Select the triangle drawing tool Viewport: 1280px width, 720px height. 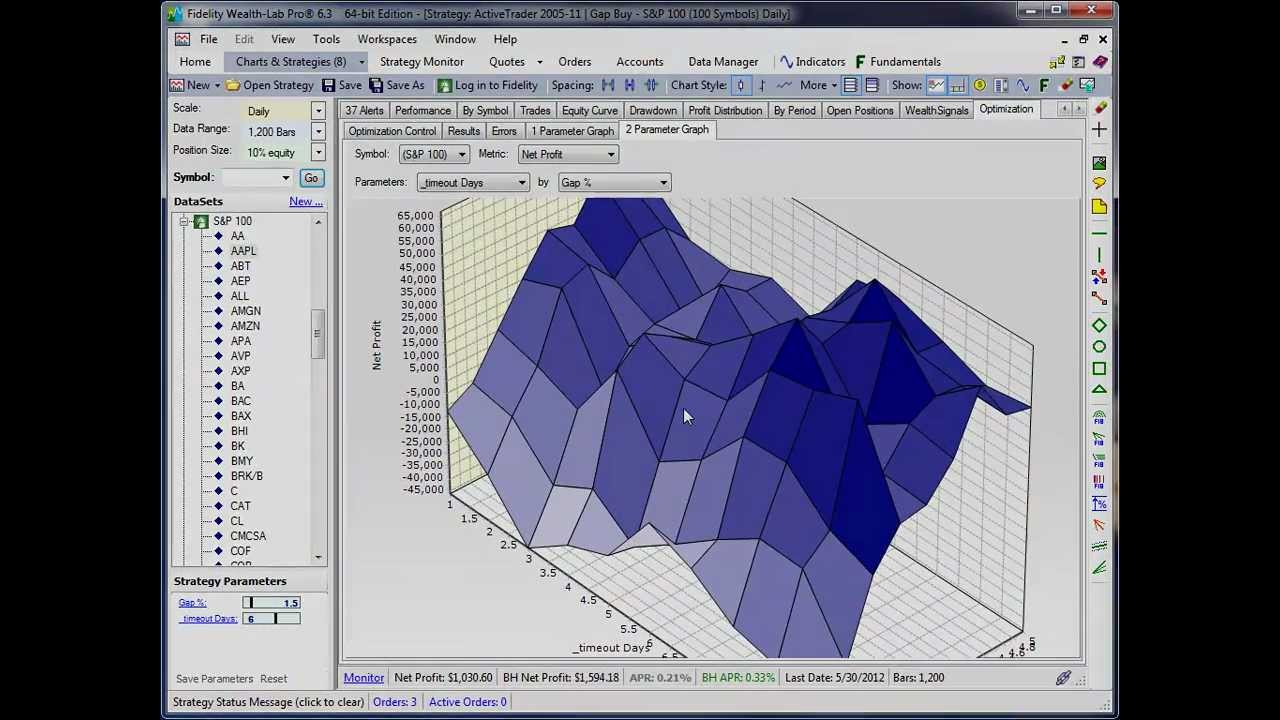pyautogui.click(x=1099, y=390)
